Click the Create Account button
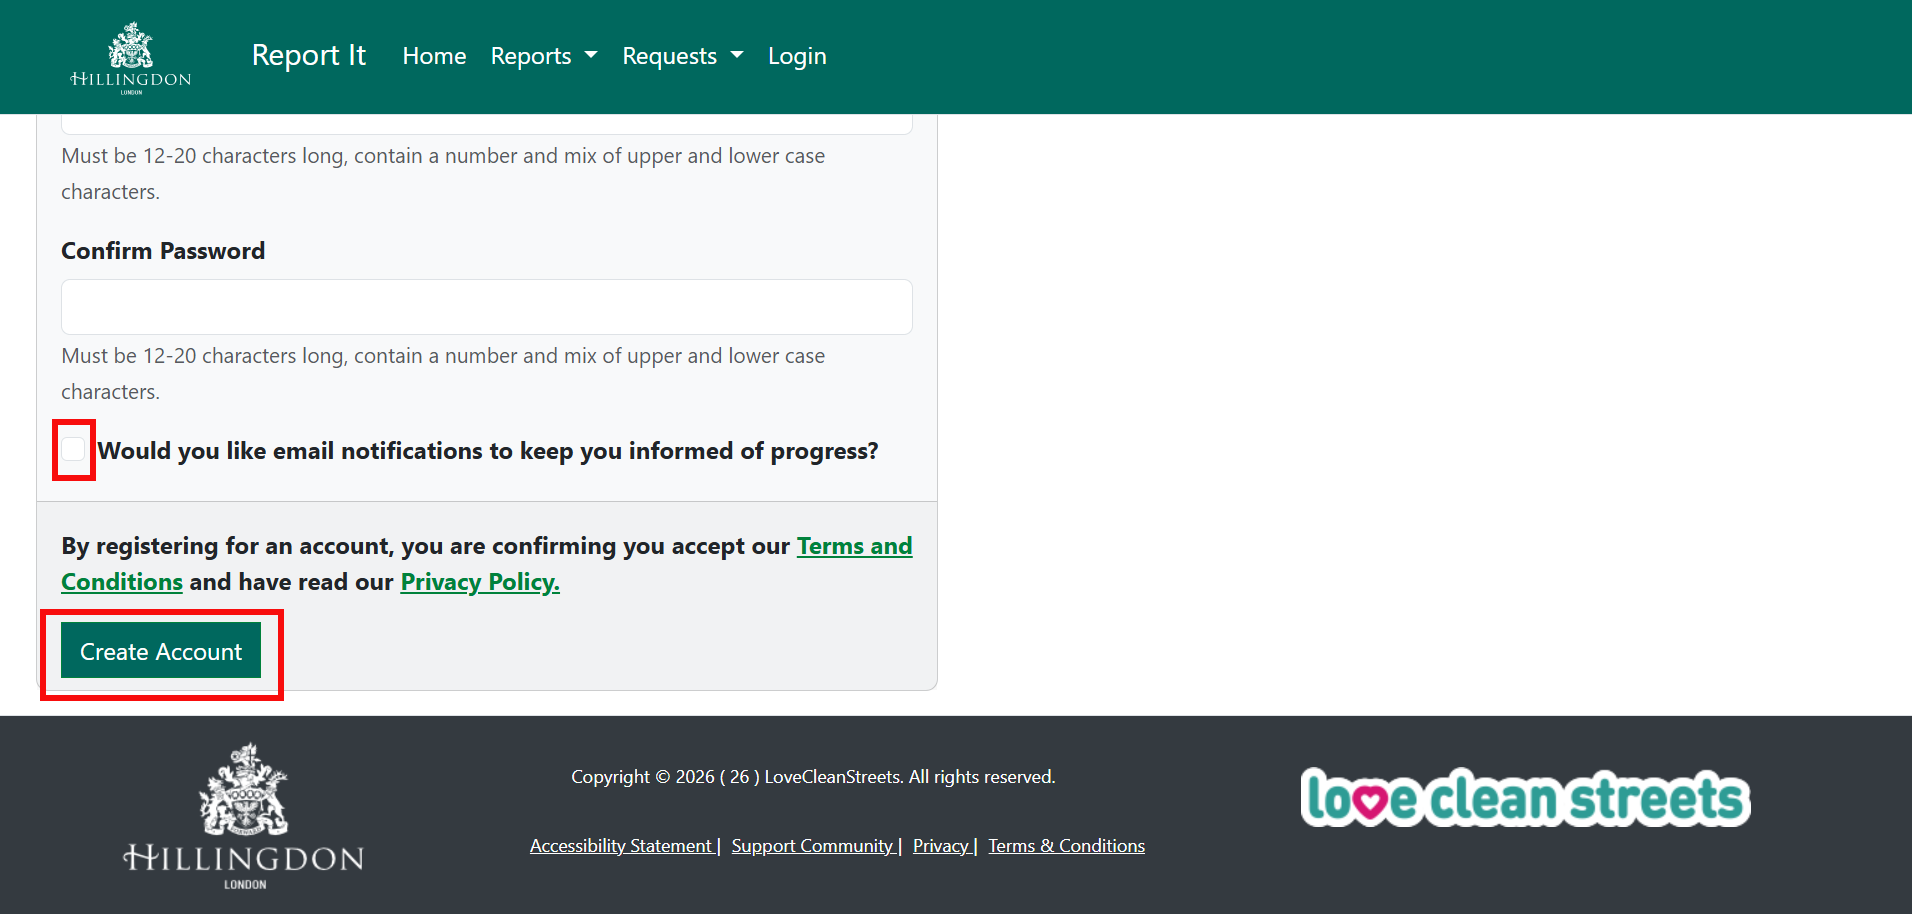 pyautogui.click(x=161, y=651)
